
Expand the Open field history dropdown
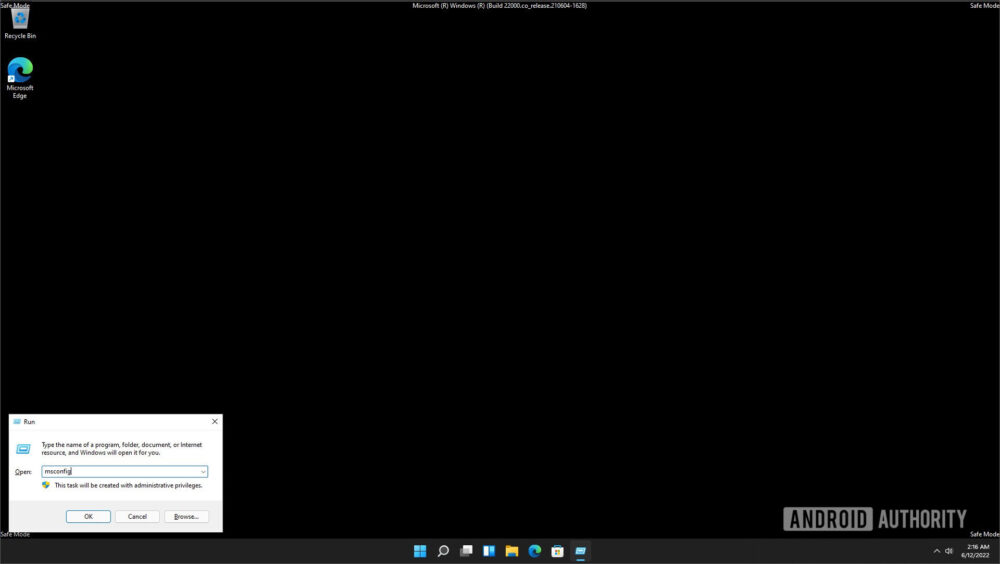coord(203,471)
